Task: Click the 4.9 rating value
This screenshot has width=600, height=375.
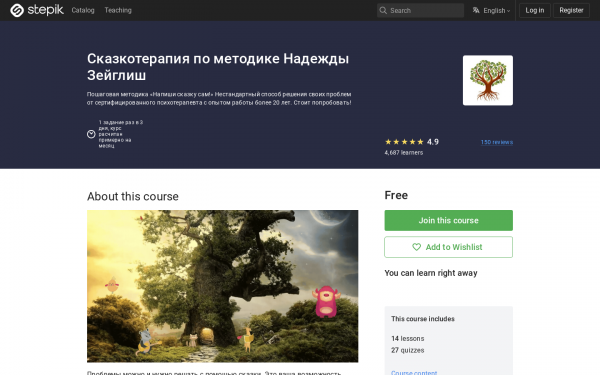Action: pyautogui.click(x=433, y=142)
